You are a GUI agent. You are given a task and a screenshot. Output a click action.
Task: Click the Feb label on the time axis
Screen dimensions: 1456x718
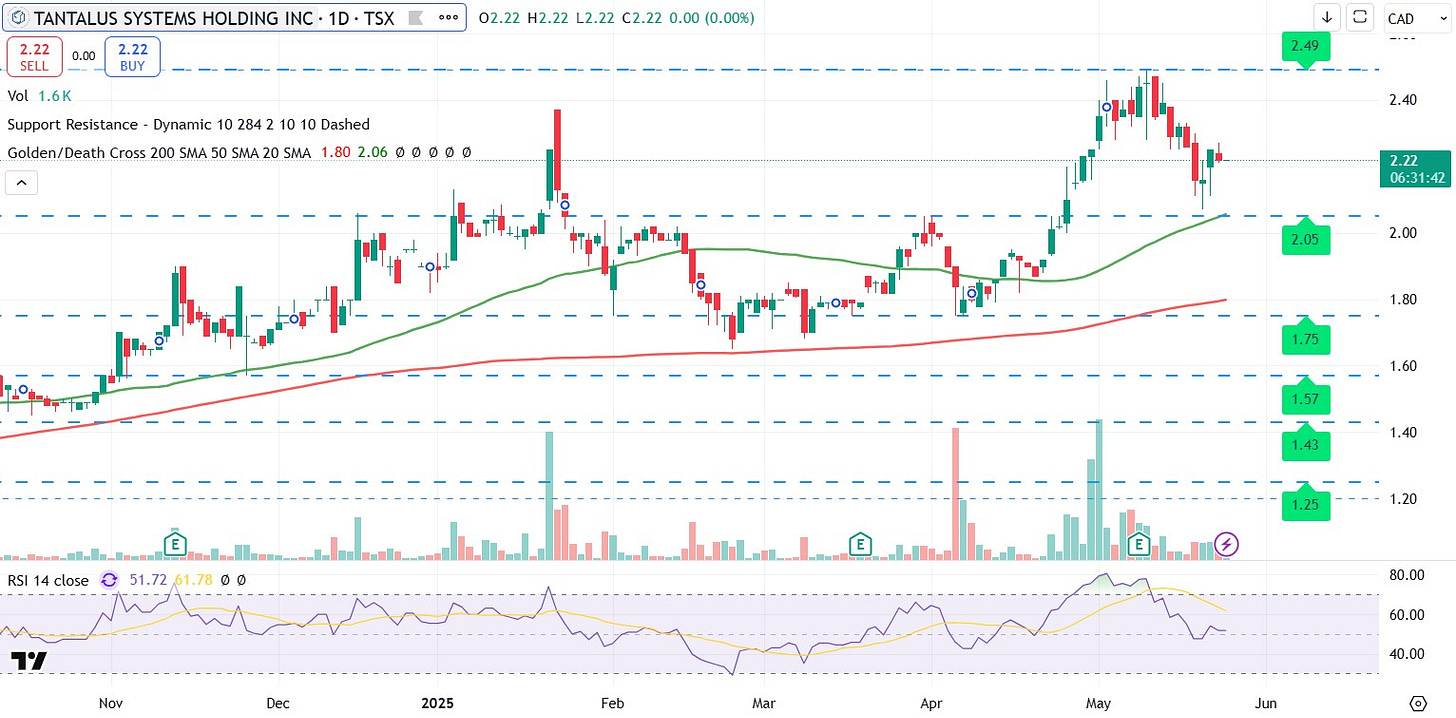[x=611, y=703]
